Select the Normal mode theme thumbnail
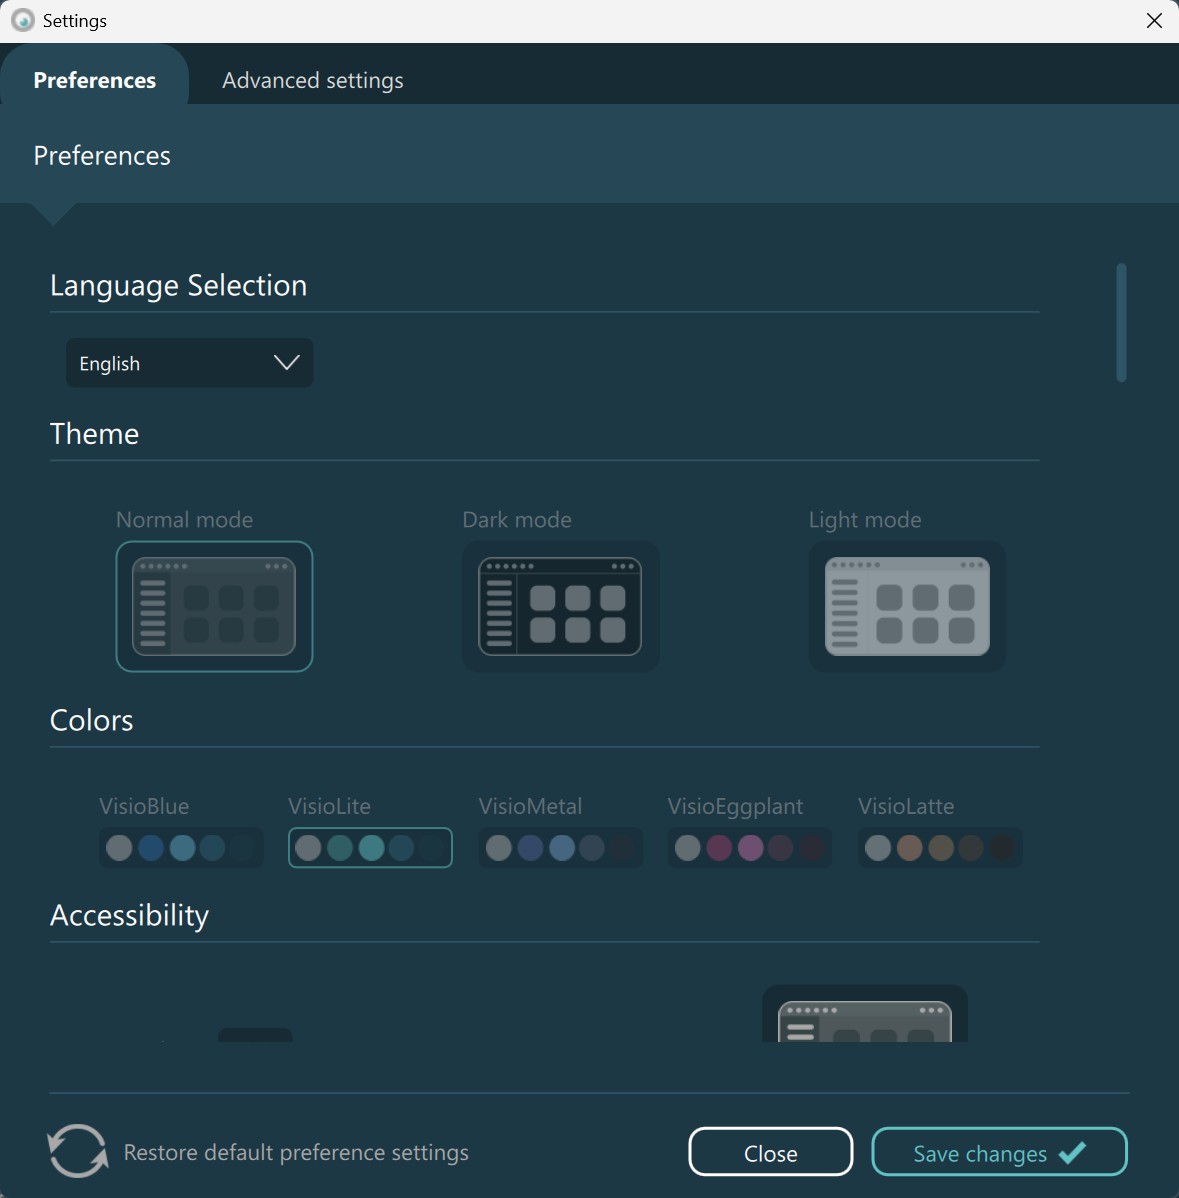The width and height of the screenshot is (1179, 1198). click(x=214, y=606)
